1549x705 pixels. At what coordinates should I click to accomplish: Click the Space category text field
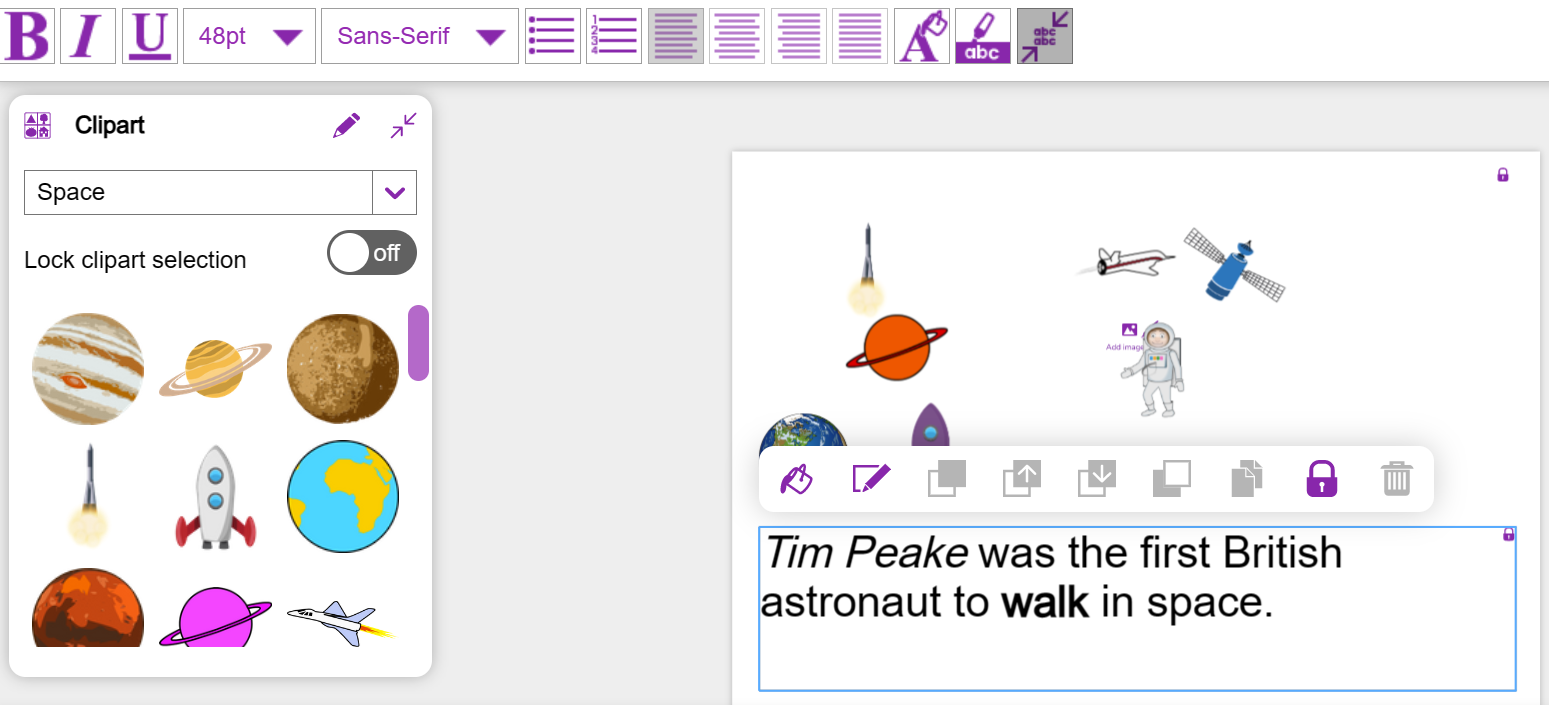coord(198,192)
